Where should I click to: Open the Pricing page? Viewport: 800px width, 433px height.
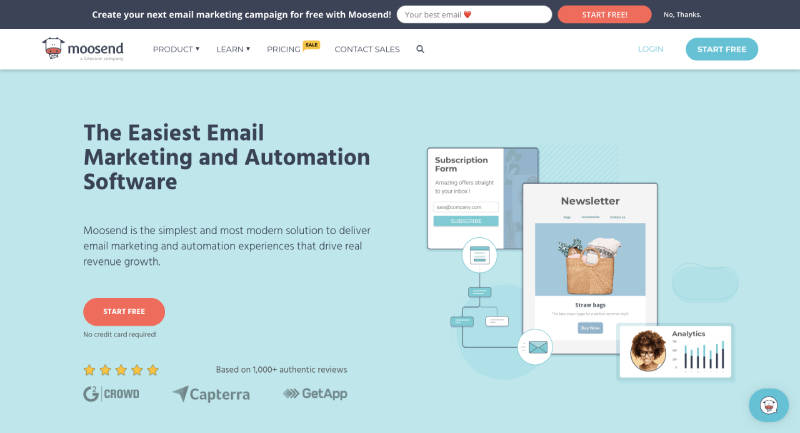(x=283, y=49)
